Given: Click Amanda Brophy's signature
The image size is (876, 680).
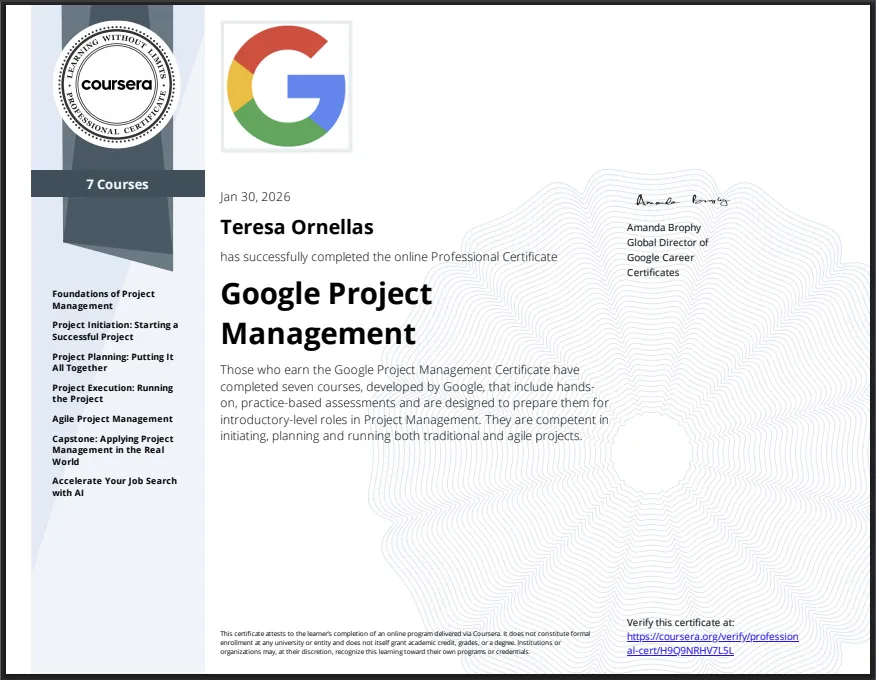Looking at the screenshot, I should pos(683,201).
